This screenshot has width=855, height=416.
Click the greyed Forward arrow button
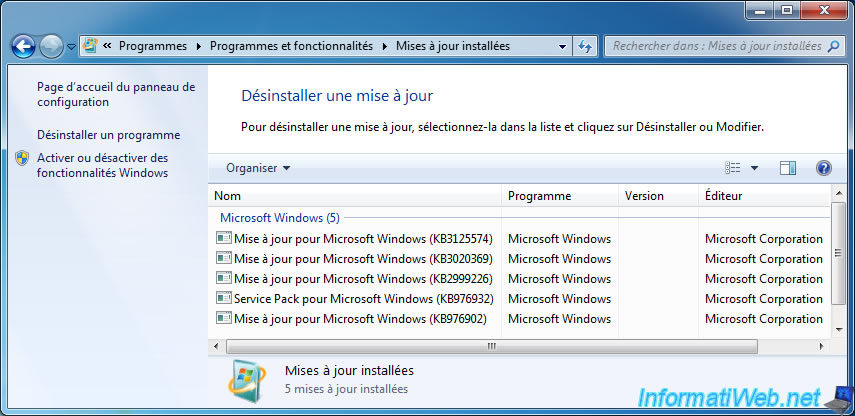51,47
